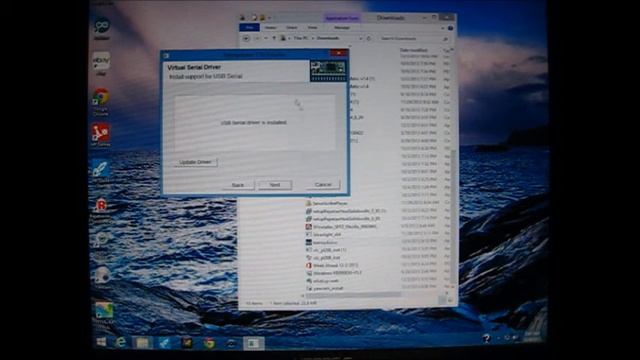Open the View ribbon tab in Explorer

pos(312,27)
